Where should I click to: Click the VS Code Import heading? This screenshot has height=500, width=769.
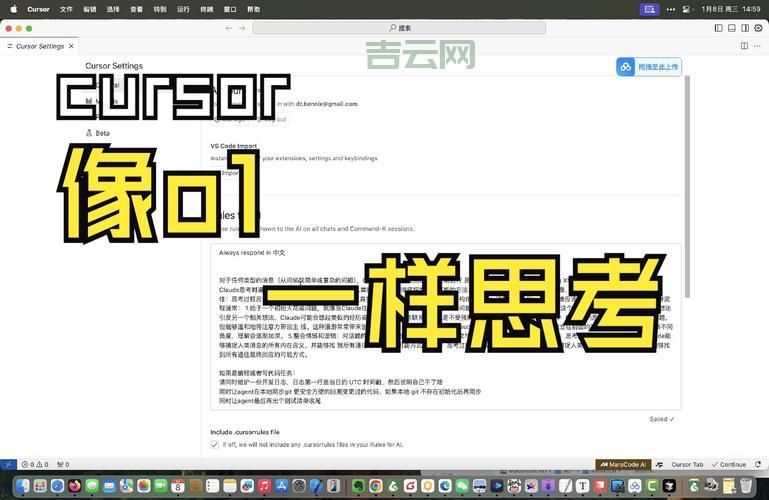pyautogui.click(x=233, y=146)
